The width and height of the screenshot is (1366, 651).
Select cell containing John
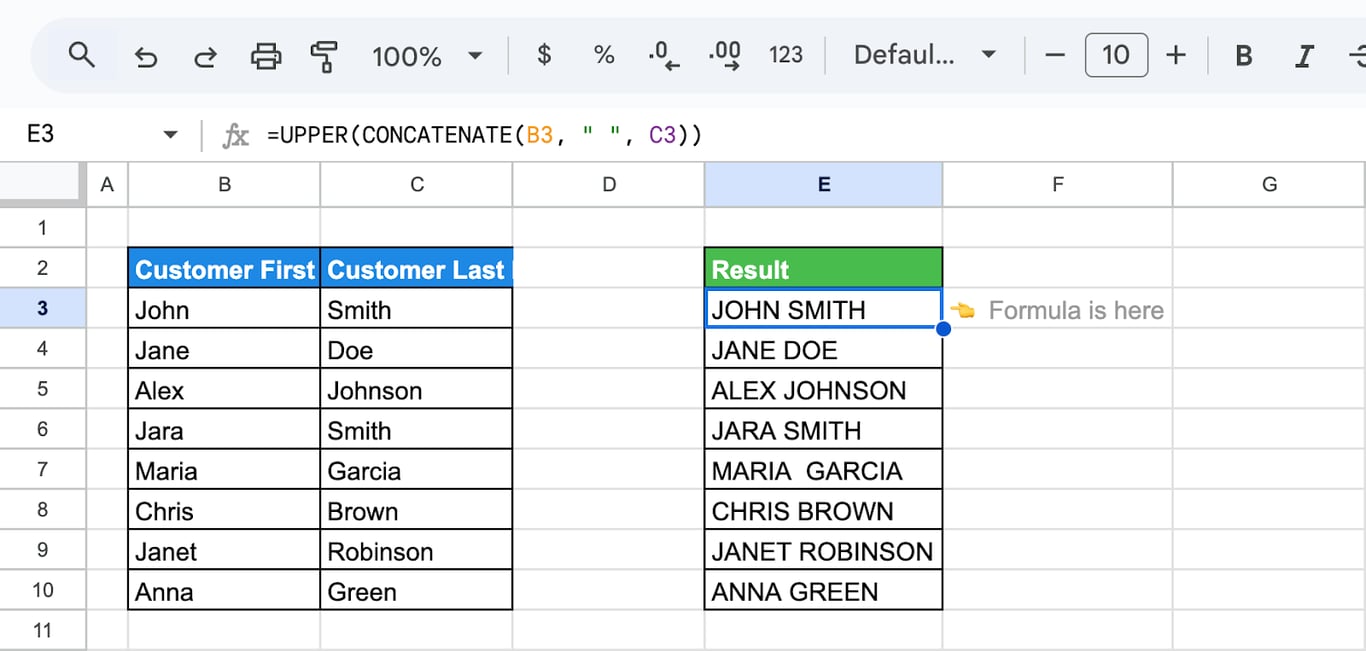click(x=224, y=308)
